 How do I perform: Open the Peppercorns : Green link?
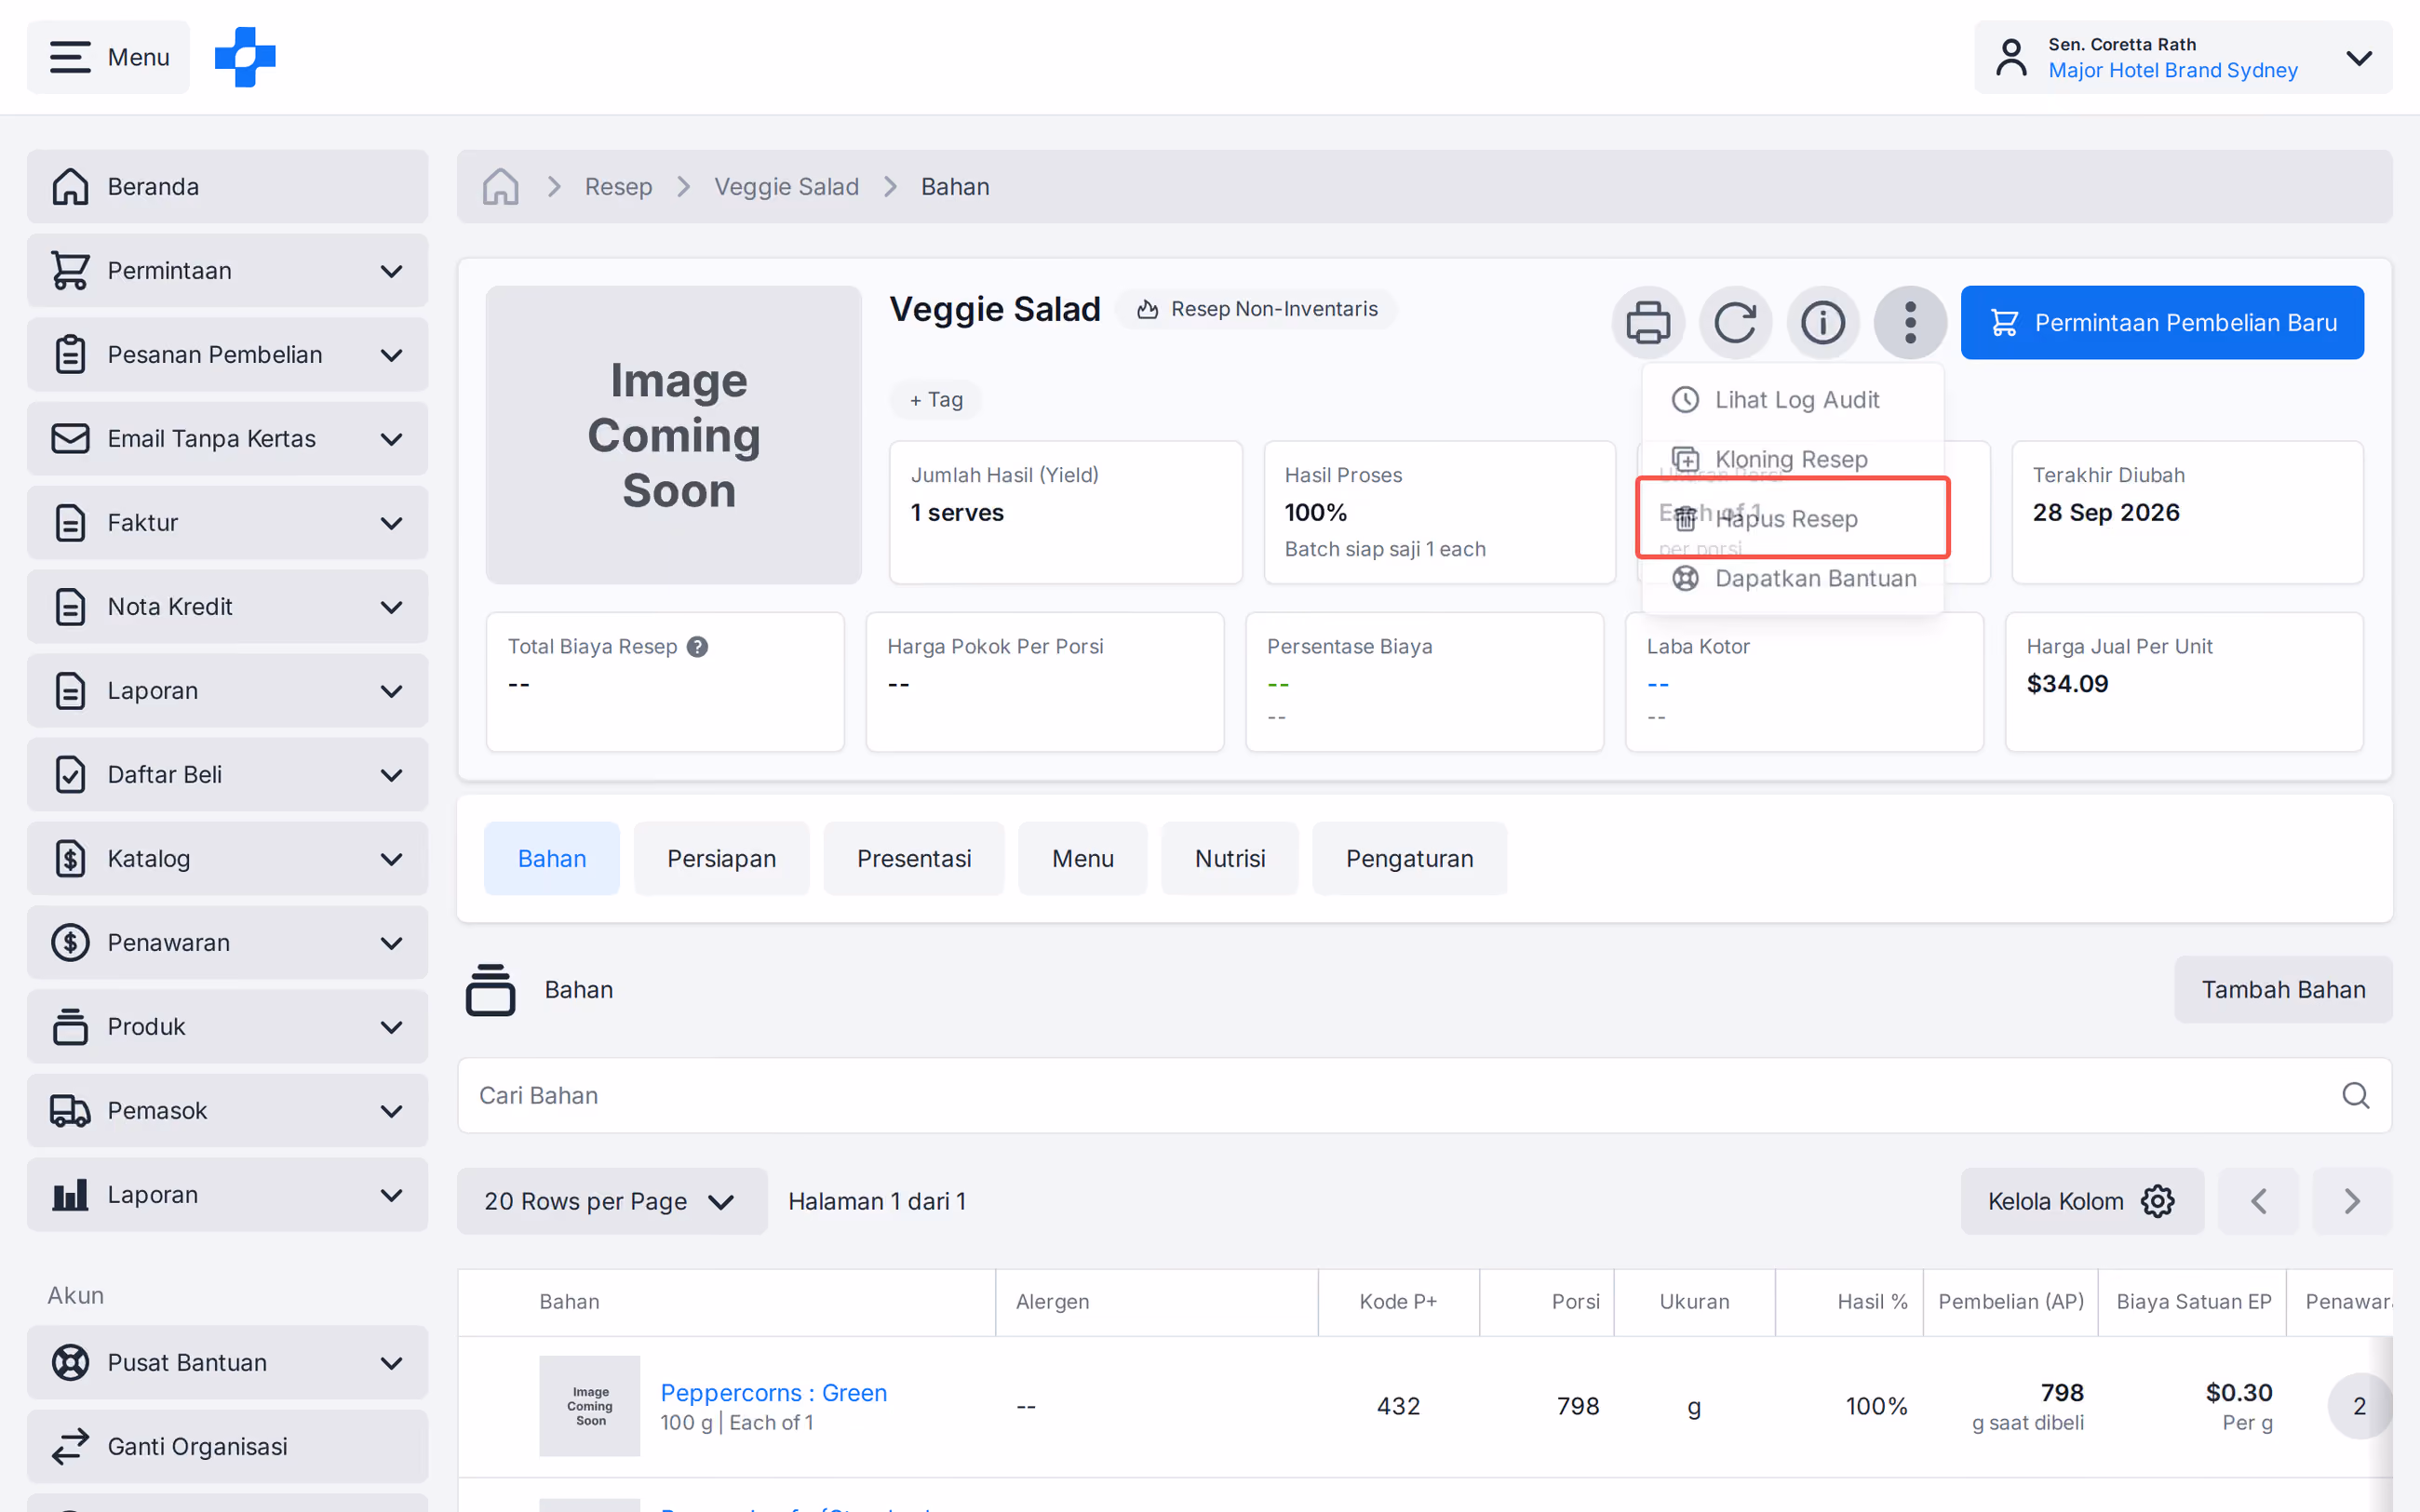774,1392
